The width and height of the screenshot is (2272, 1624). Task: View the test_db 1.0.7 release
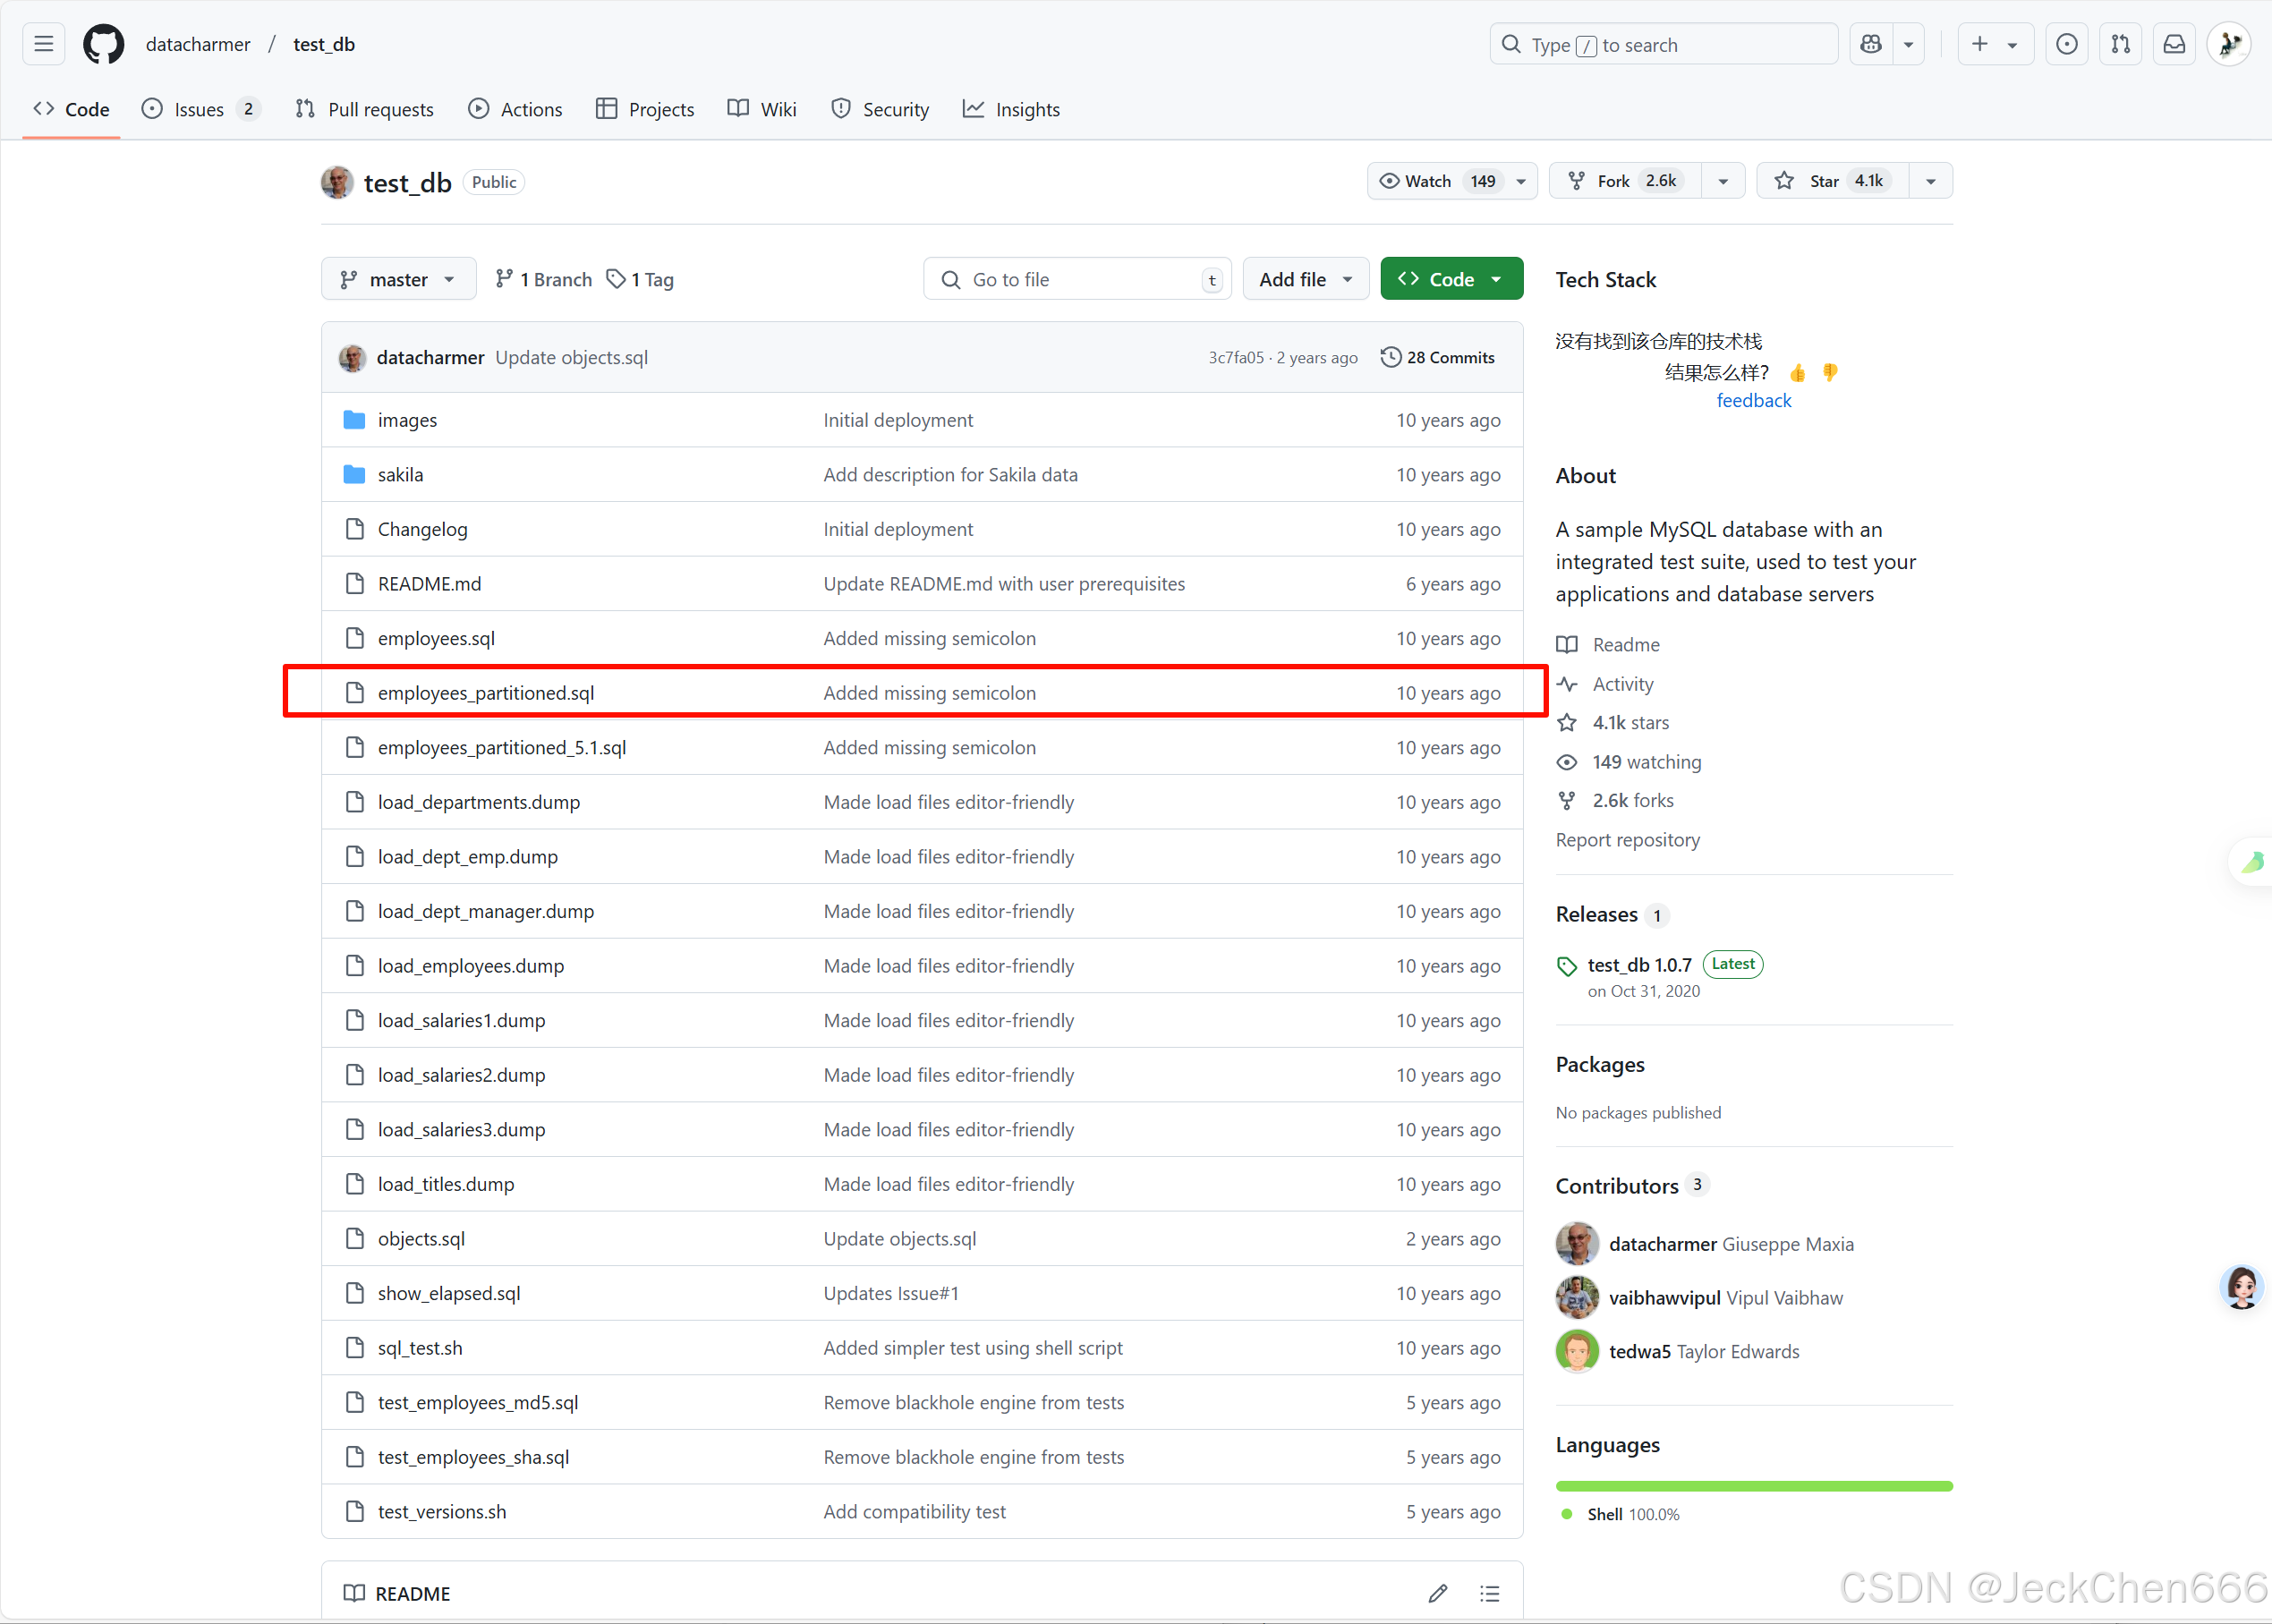1639,964
